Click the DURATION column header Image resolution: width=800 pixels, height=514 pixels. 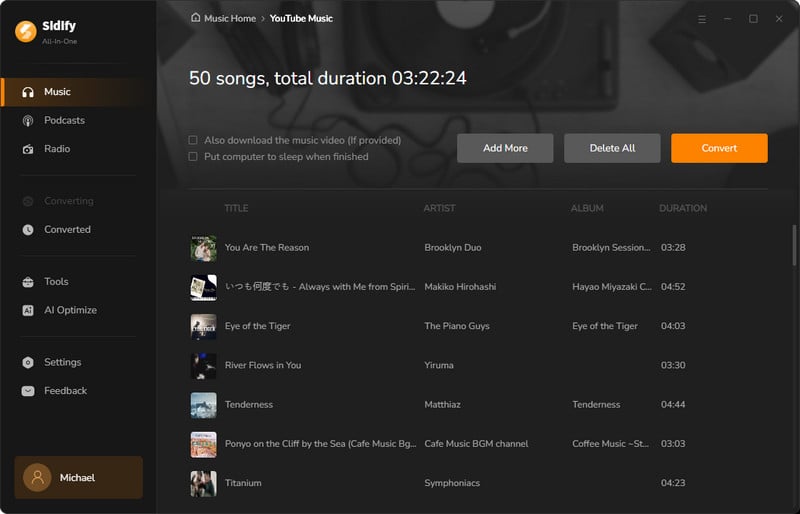[683, 208]
